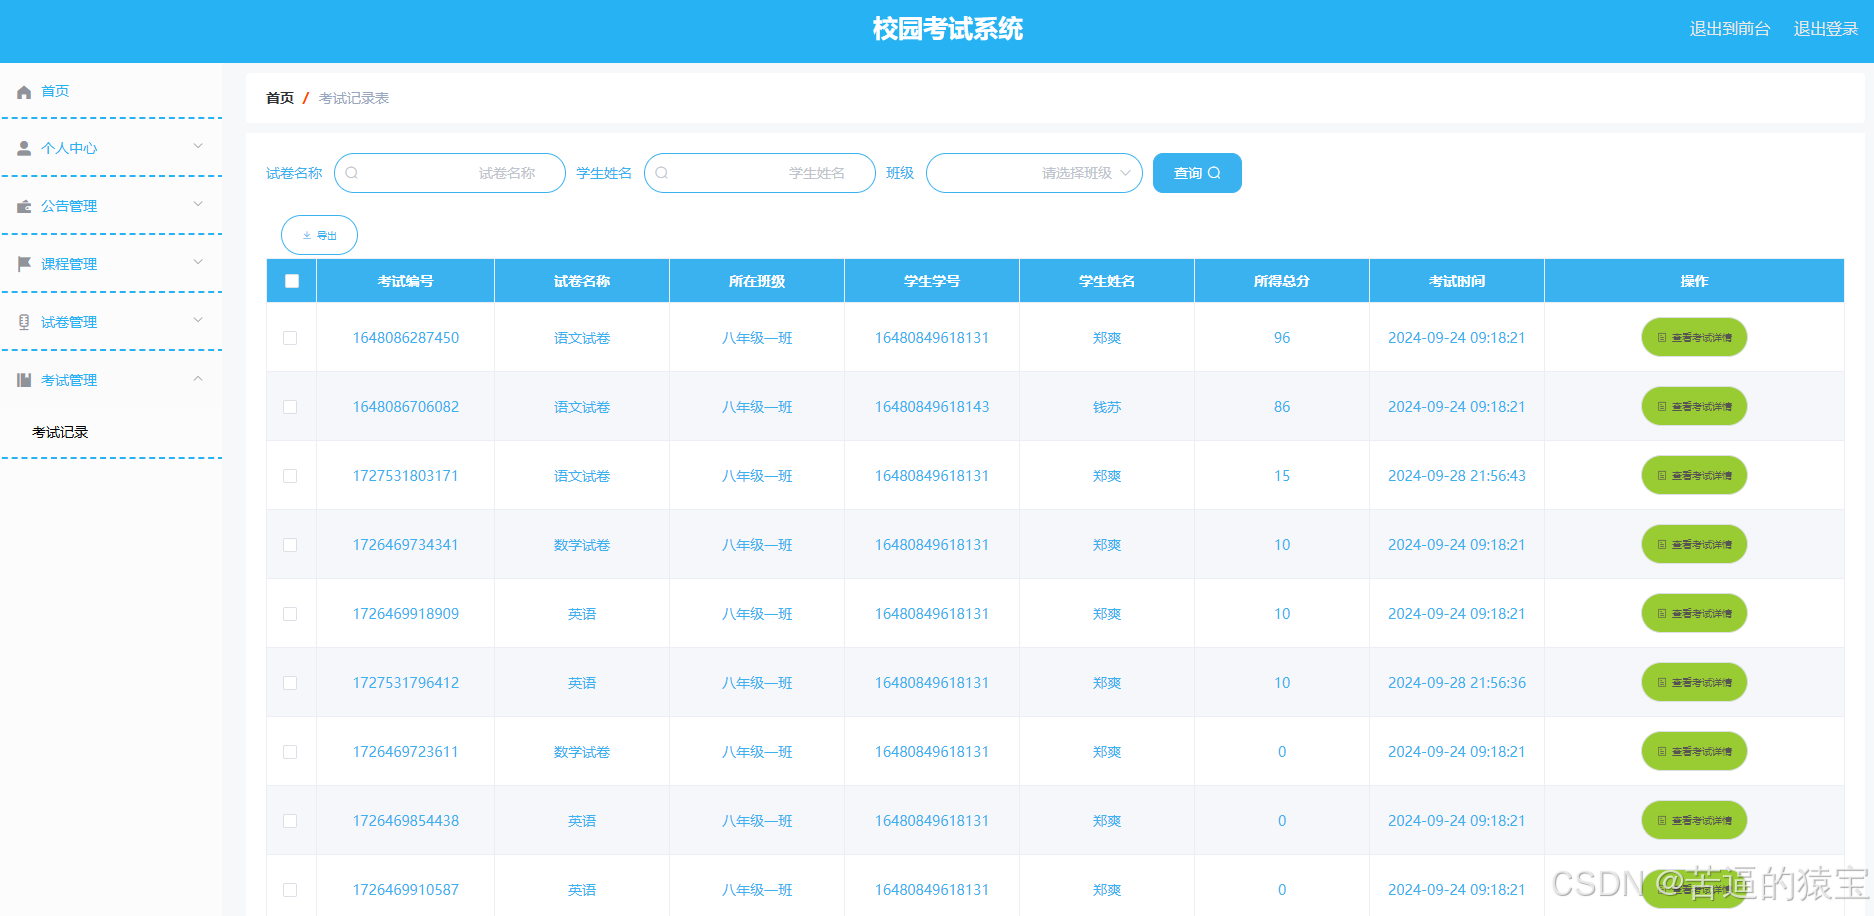
Task: Open 个人中心 menu item
Action: 69,148
